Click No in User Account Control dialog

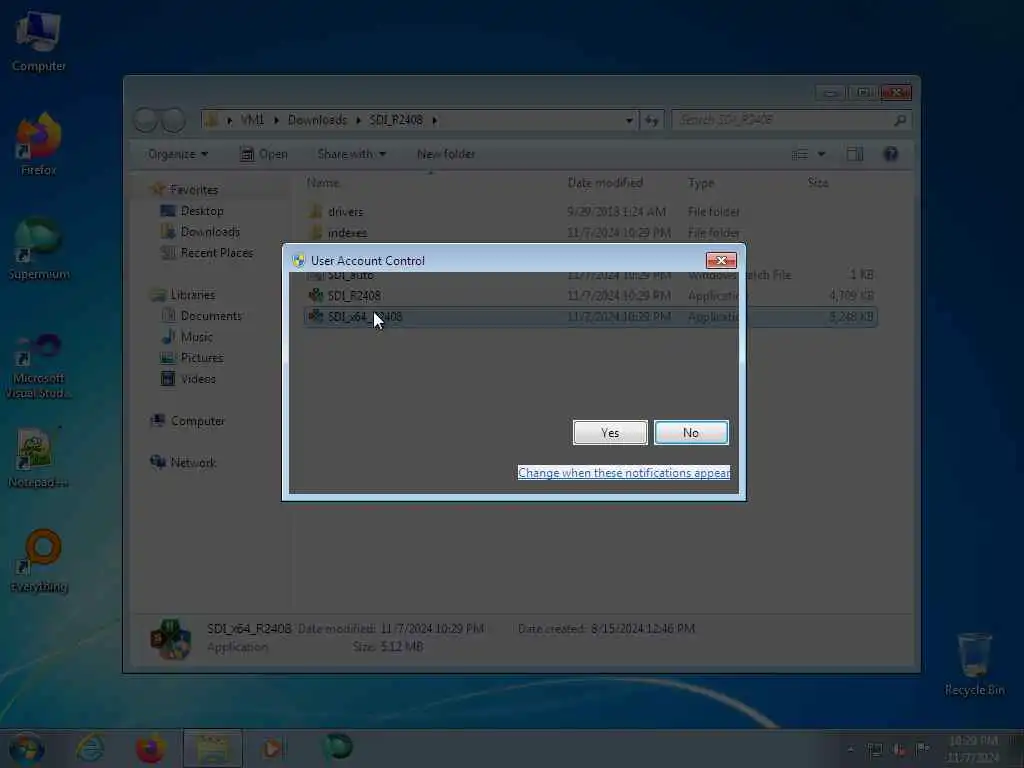coord(691,433)
